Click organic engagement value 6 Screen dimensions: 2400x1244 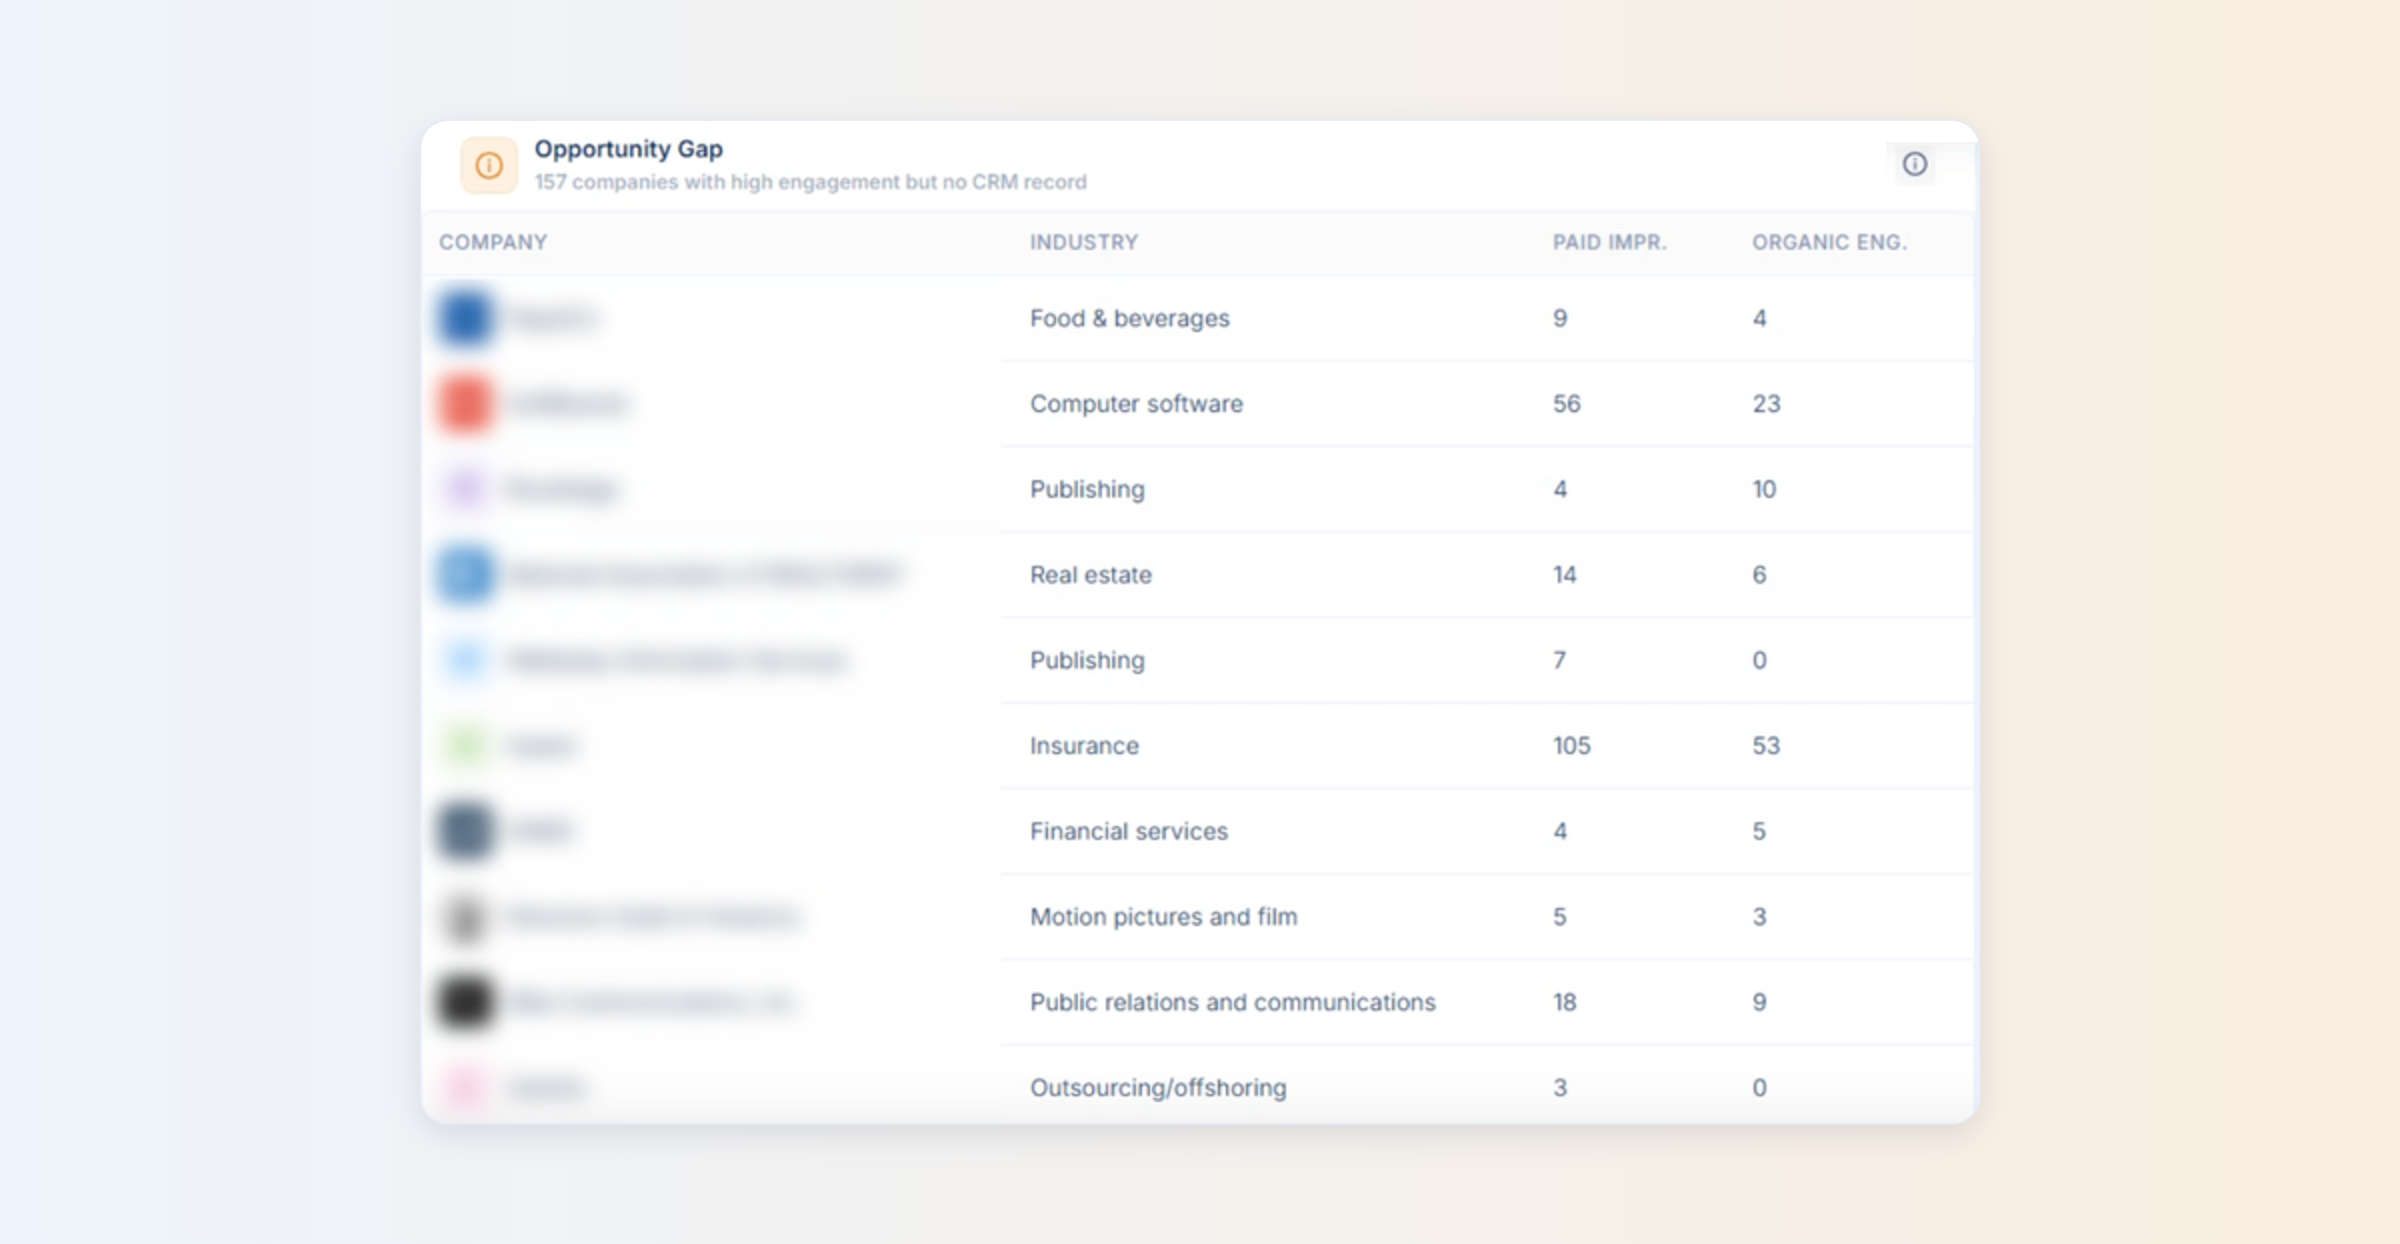[x=1759, y=575]
